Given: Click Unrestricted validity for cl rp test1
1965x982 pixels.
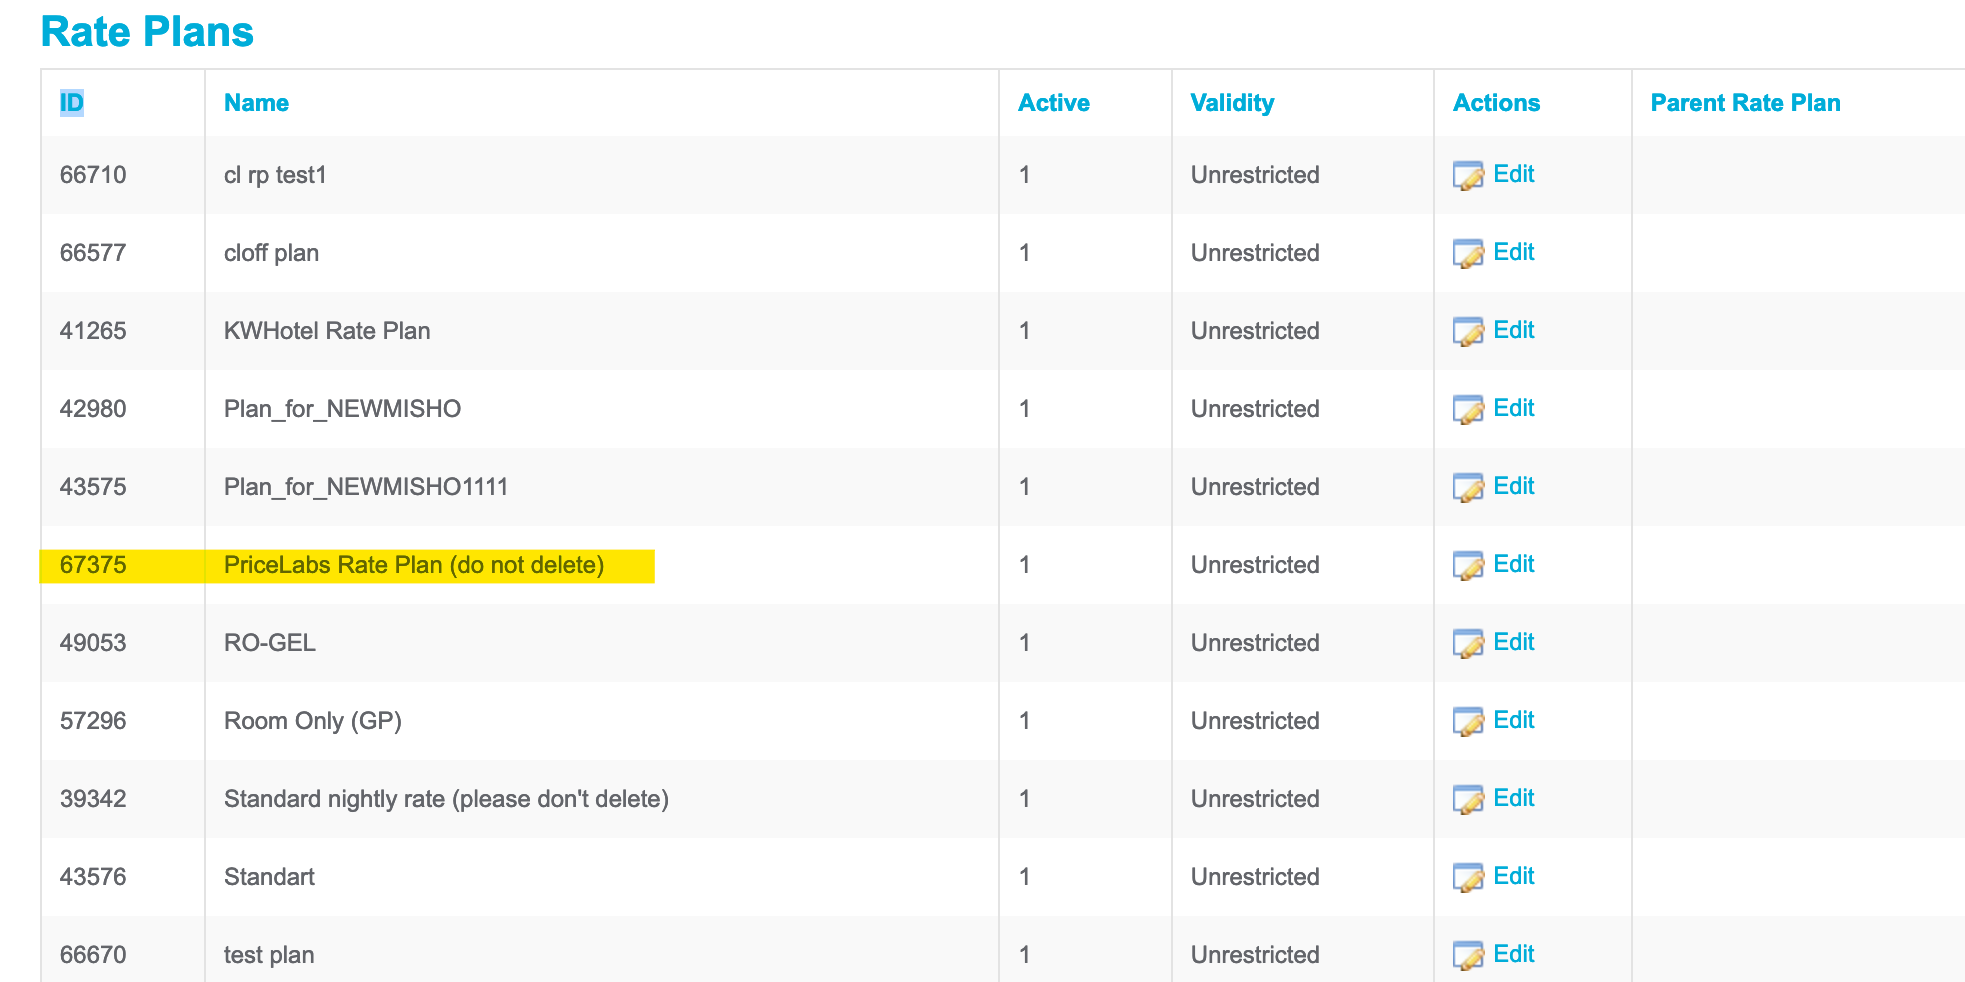Looking at the screenshot, I should point(1255,175).
